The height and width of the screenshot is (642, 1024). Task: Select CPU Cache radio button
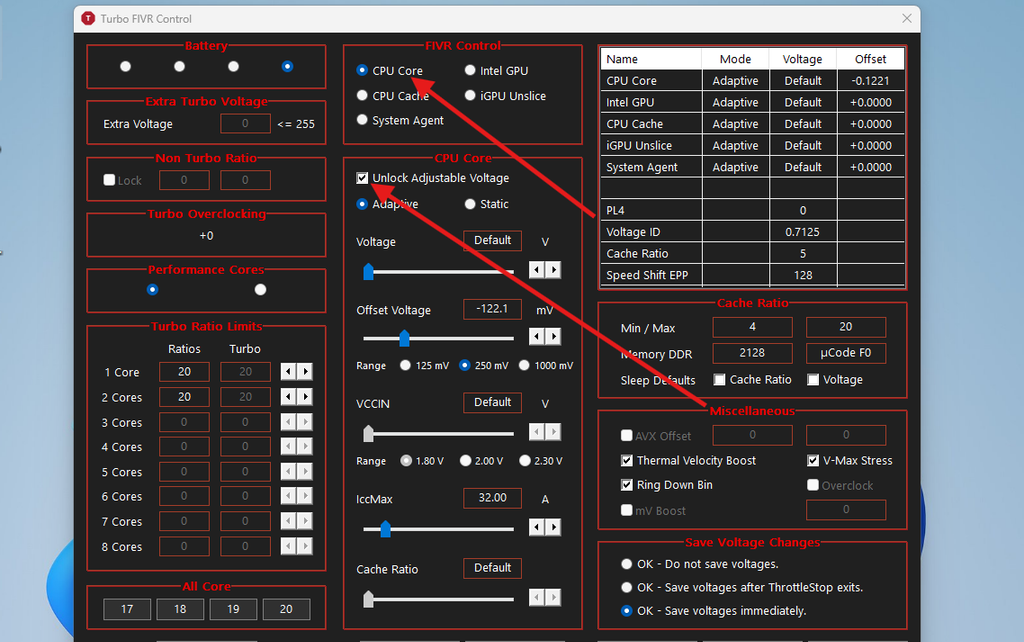[362, 95]
